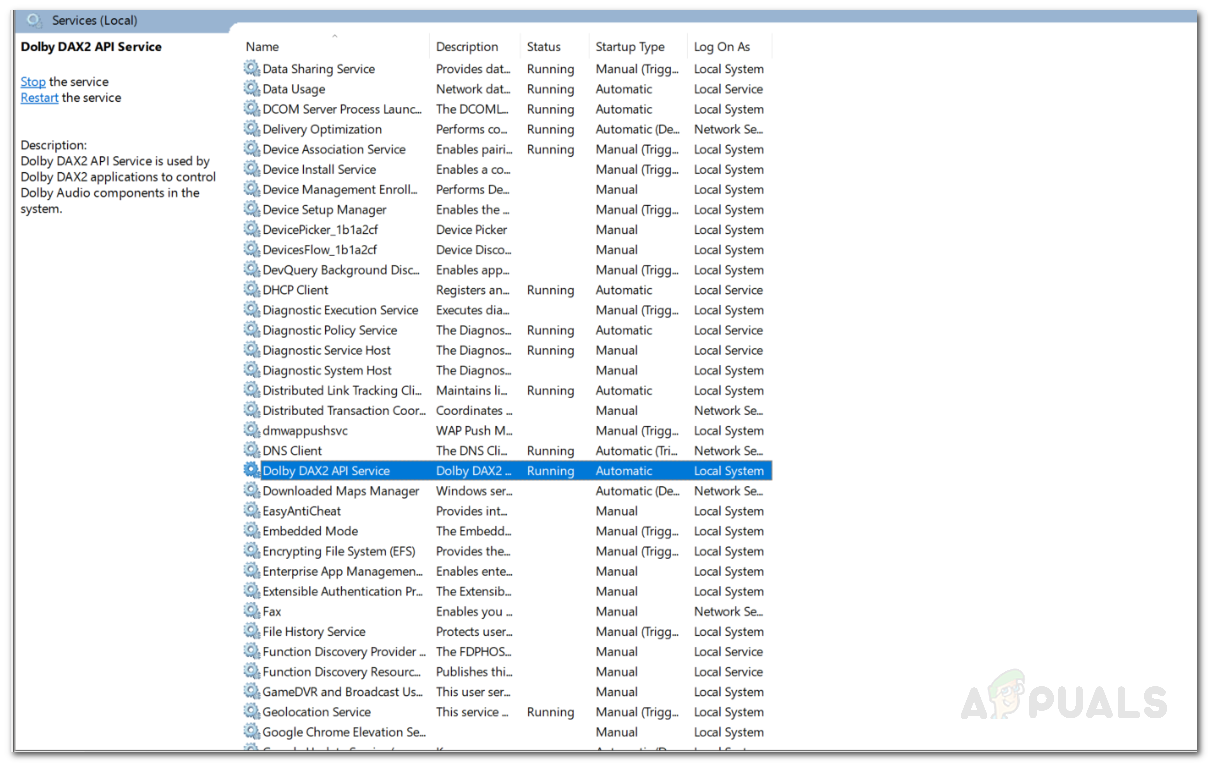
Task: Click 'Windows ser...' description of Downloaded Maps Manager
Action: pyautogui.click(x=474, y=491)
